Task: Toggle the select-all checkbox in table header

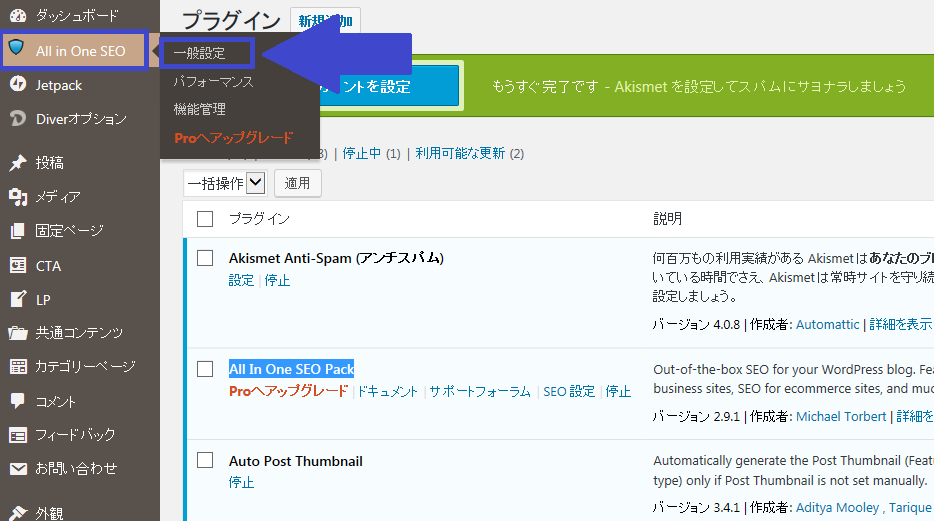Action: [x=205, y=219]
